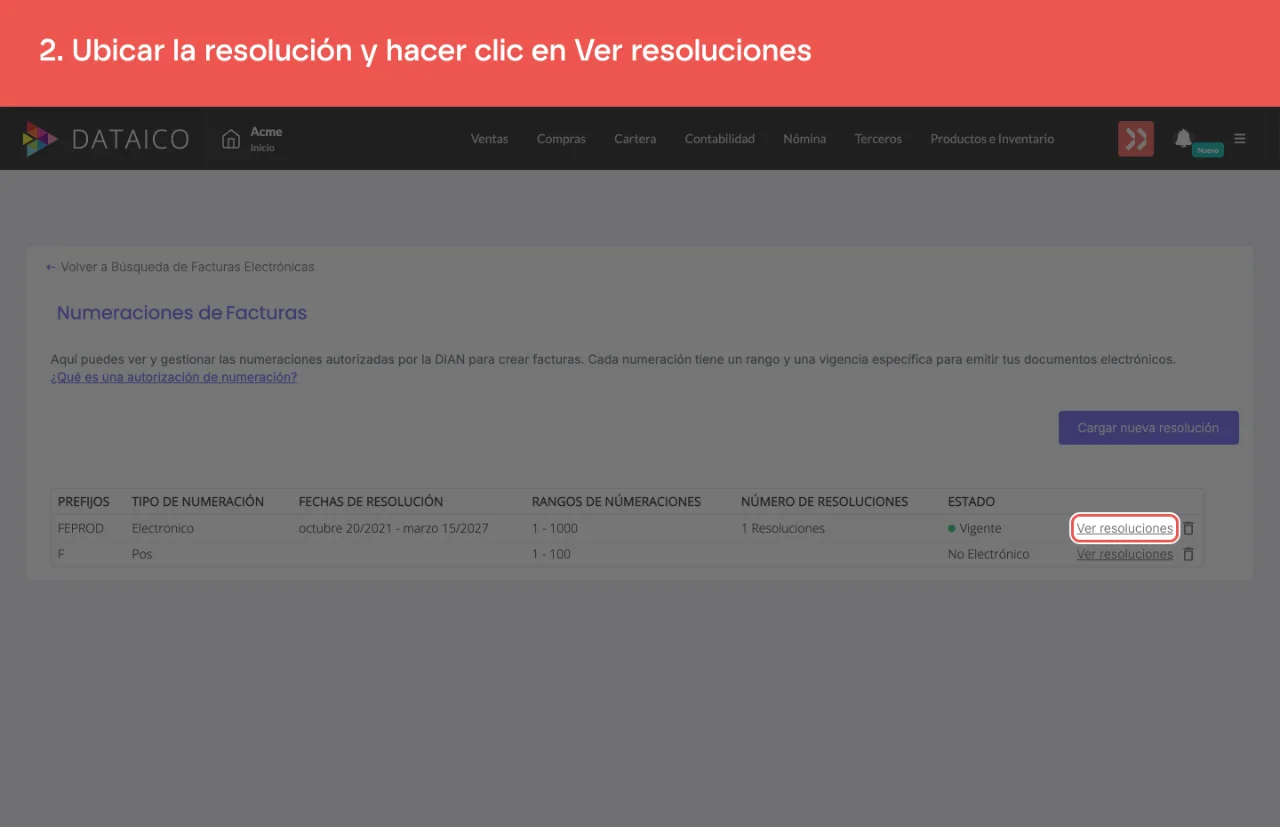The width and height of the screenshot is (1280, 827).
Task: Delete the F Pos numbering trash icon
Action: click(x=1189, y=554)
